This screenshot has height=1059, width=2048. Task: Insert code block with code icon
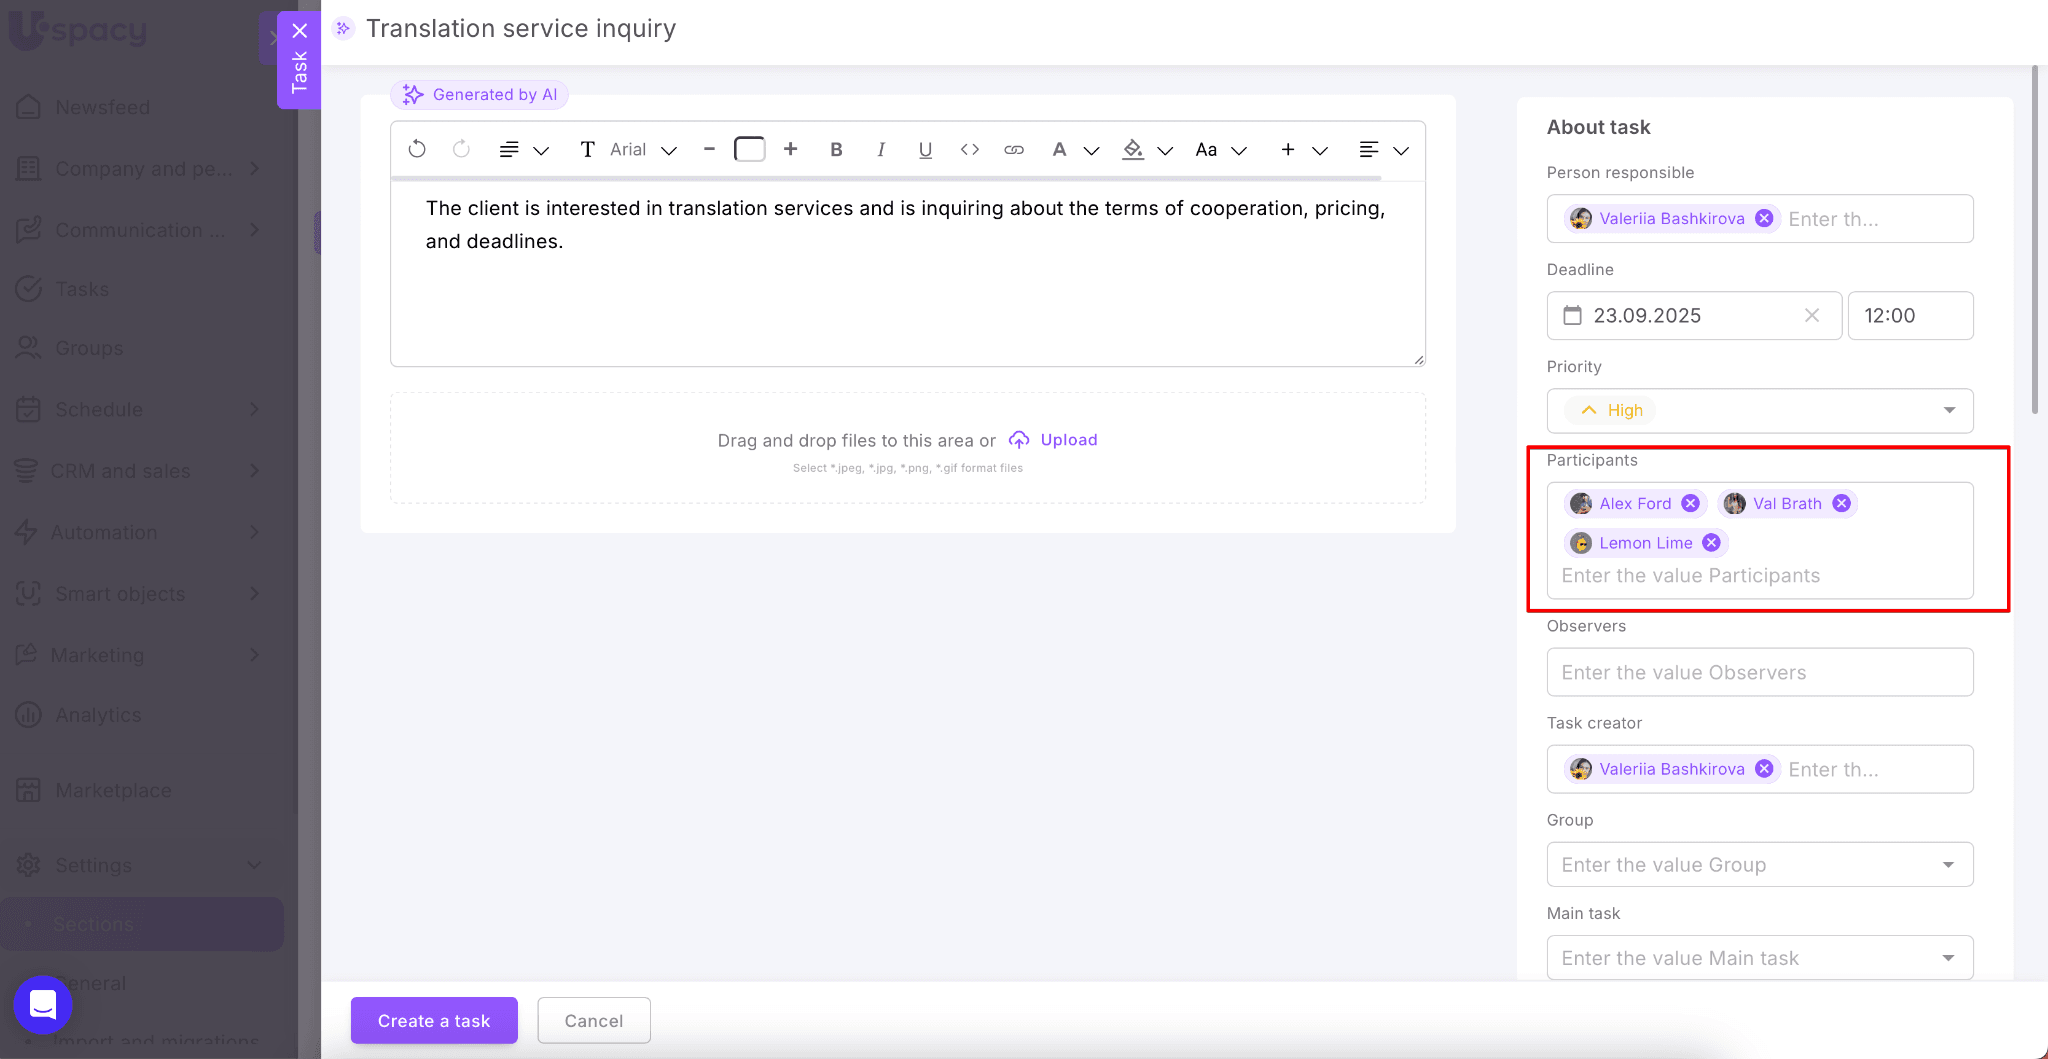point(969,149)
